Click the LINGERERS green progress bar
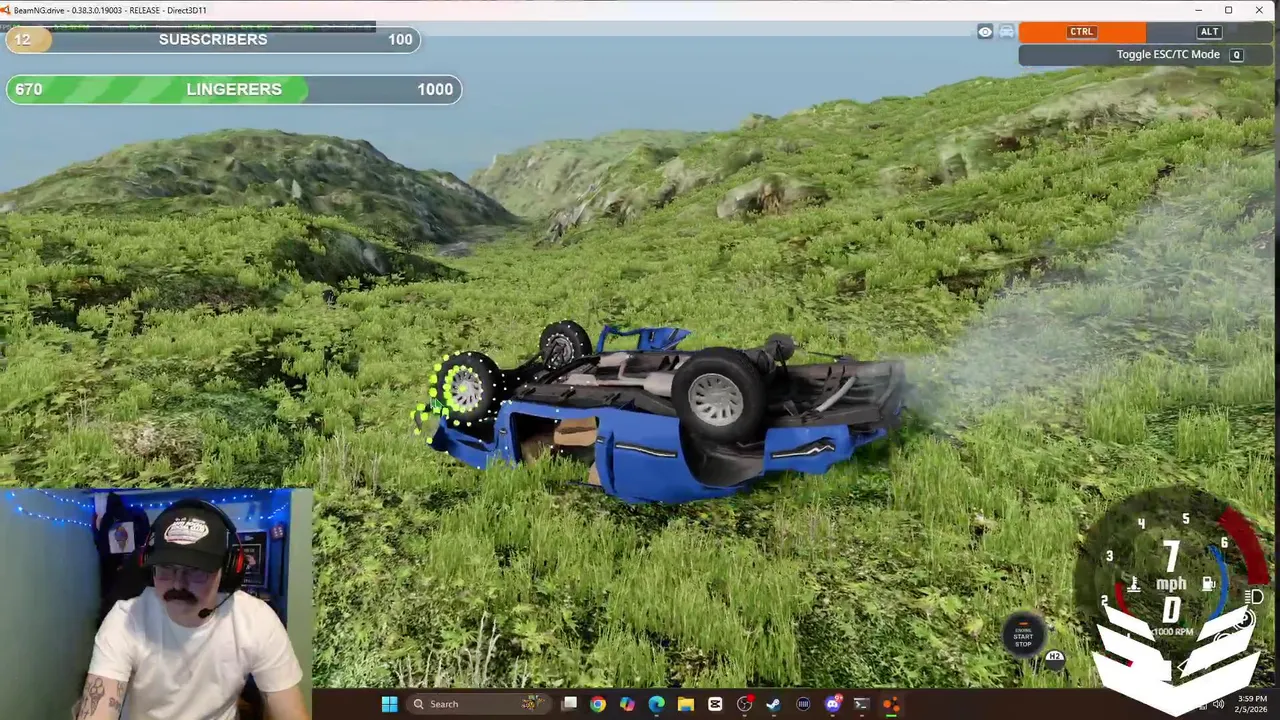 click(x=233, y=89)
